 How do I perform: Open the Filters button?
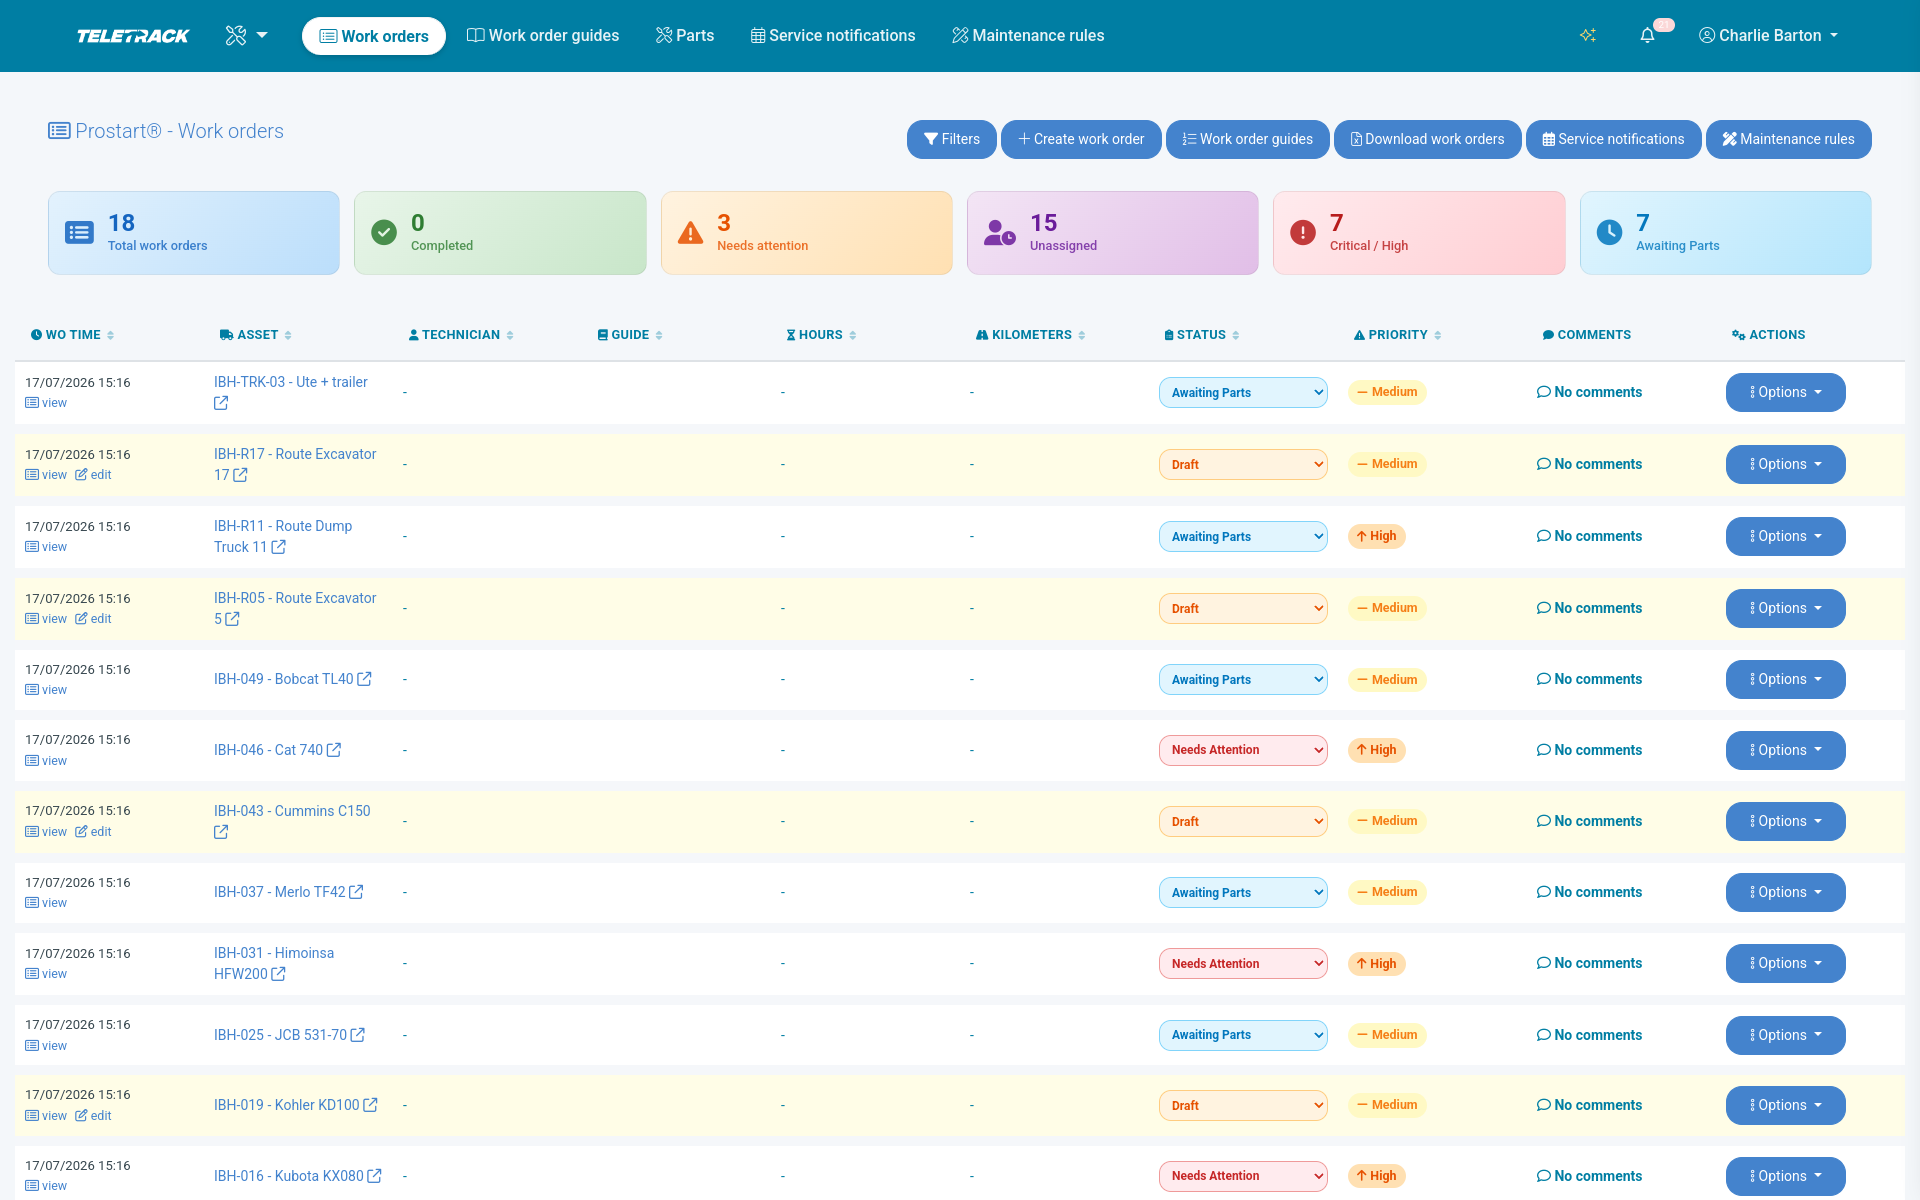[952, 139]
